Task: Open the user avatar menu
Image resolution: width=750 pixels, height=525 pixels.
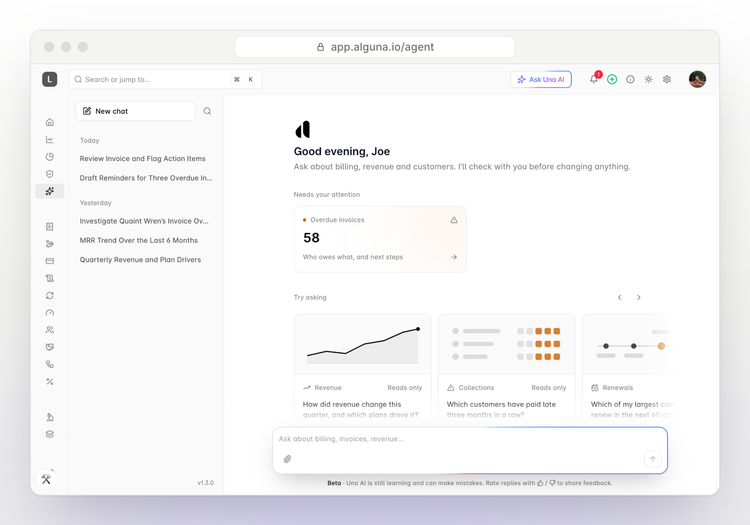Action: (697, 79)
